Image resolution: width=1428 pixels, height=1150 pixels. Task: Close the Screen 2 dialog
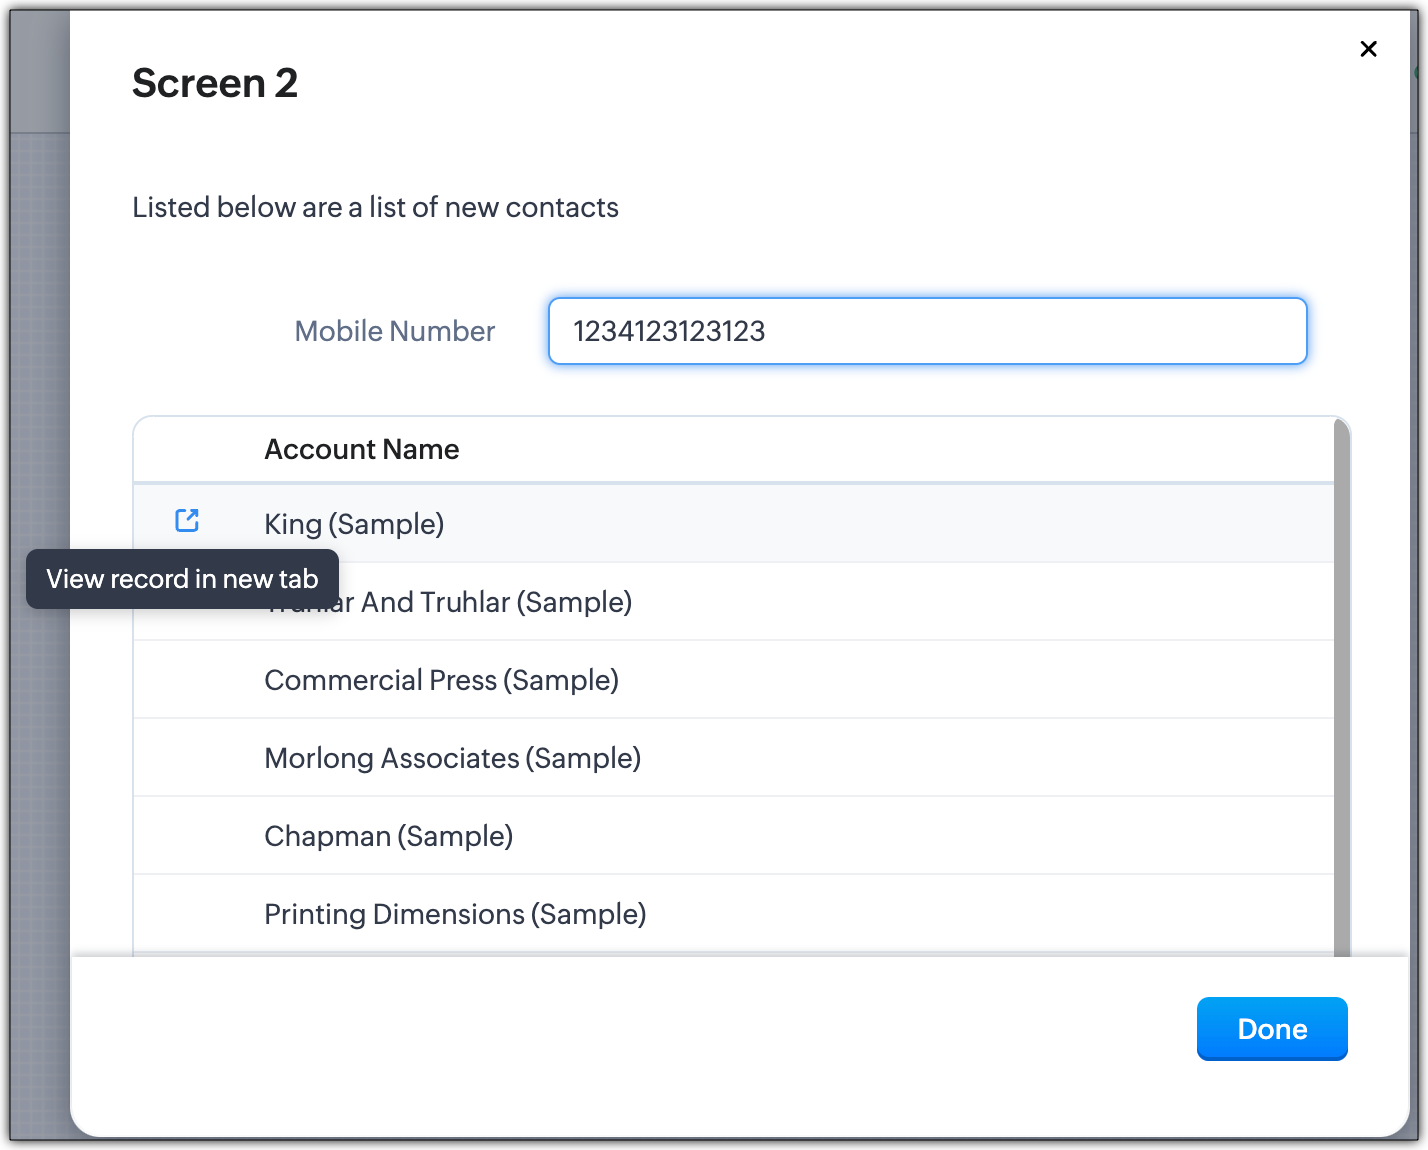pyautogui.click(x=1368, y=49)
